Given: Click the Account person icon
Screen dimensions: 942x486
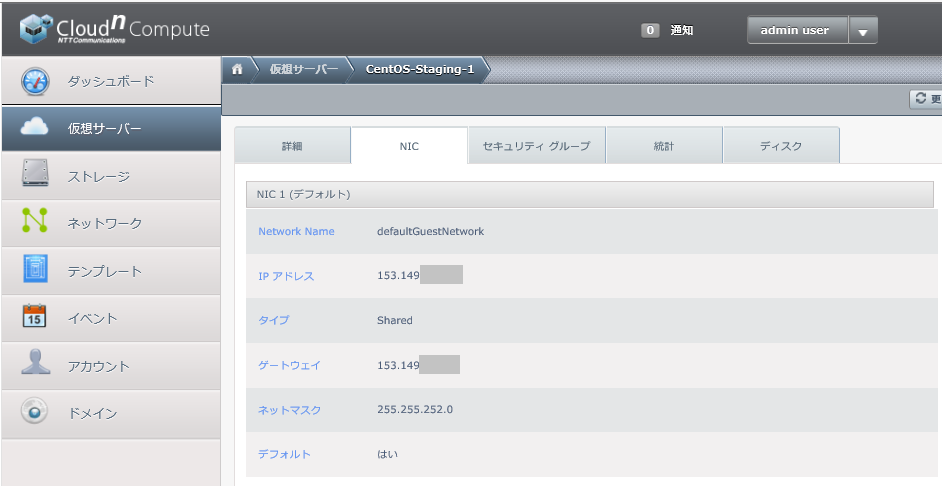Looking at the screenshot, I should (35, 365).
